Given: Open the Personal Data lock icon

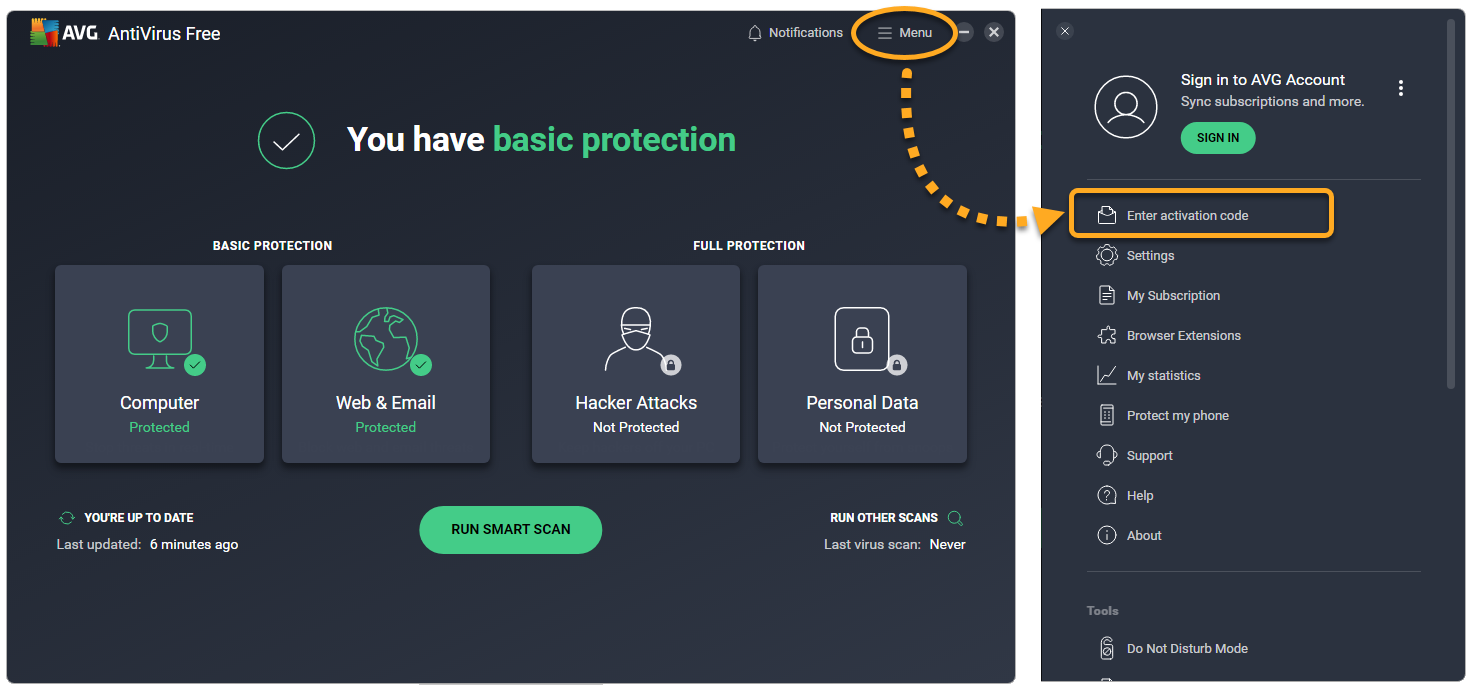Looking at the screenshot, I should click(x=862, y=340).
